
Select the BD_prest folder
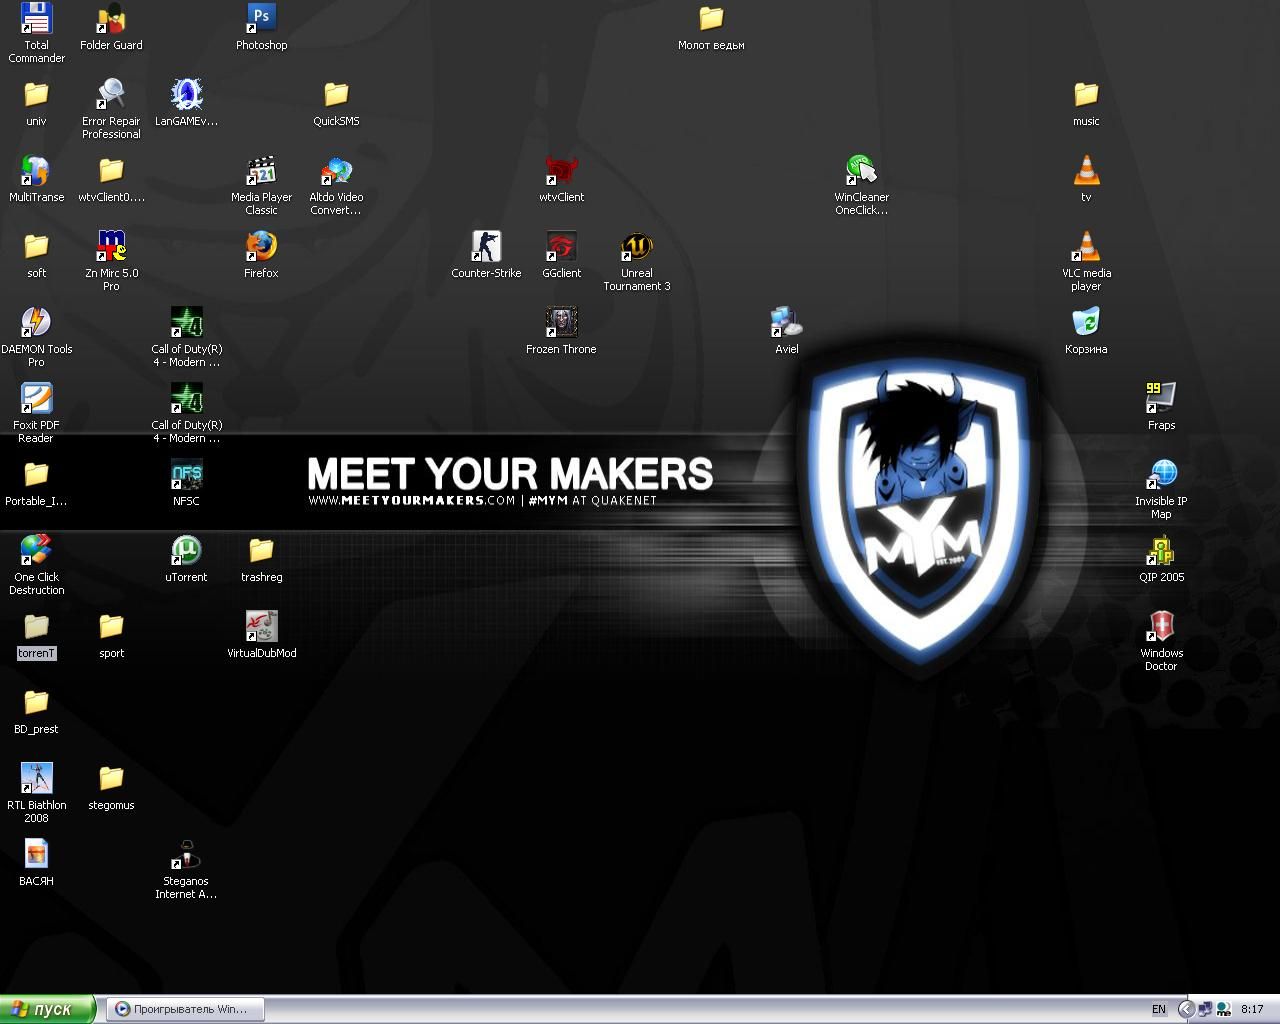click(x=36, y=702)
